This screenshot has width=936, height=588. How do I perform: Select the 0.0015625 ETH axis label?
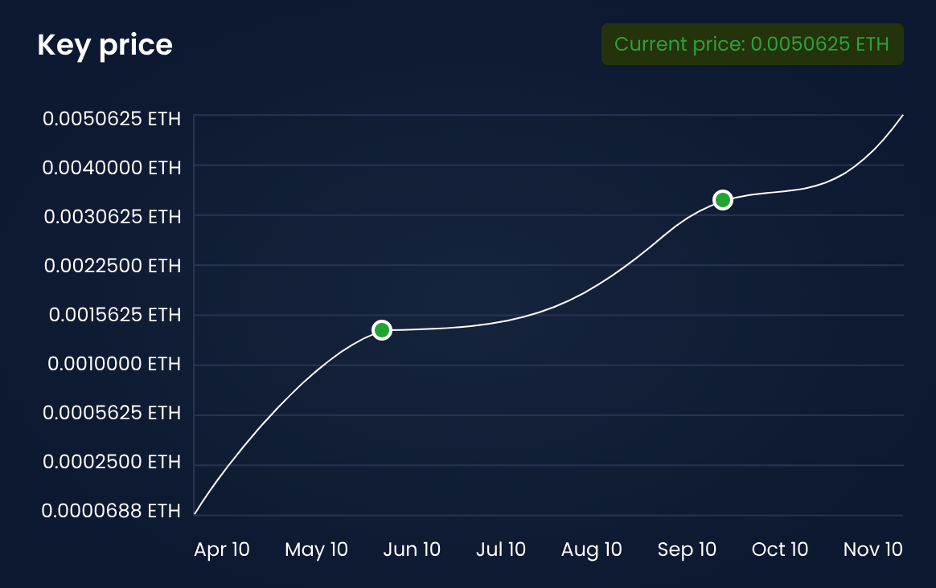click(115, 315)
